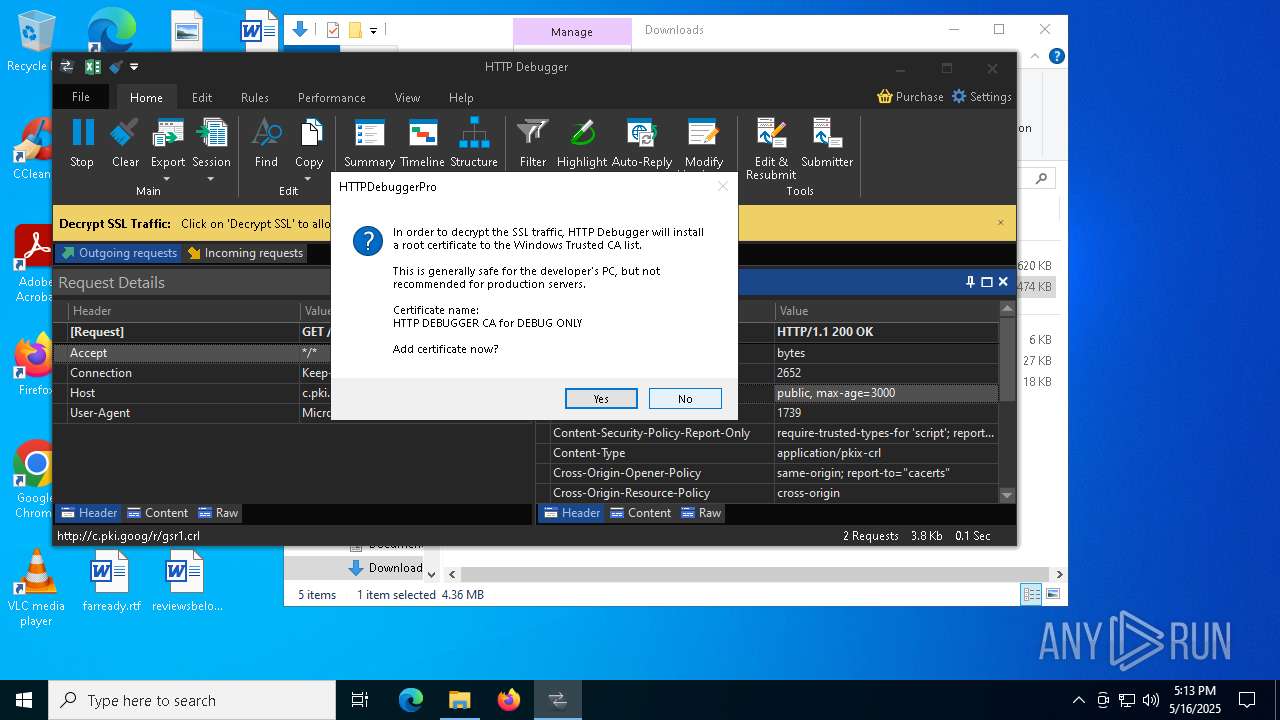Image resolution: width=1280 pixels, height=720 pixels.
Task: Open quick access toolbar dropdown arrow
Action: 134,67
